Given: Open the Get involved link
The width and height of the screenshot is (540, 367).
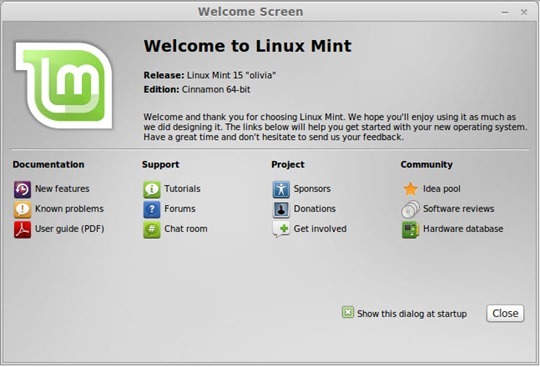Looking at the screenshot, I should point(320,229).
